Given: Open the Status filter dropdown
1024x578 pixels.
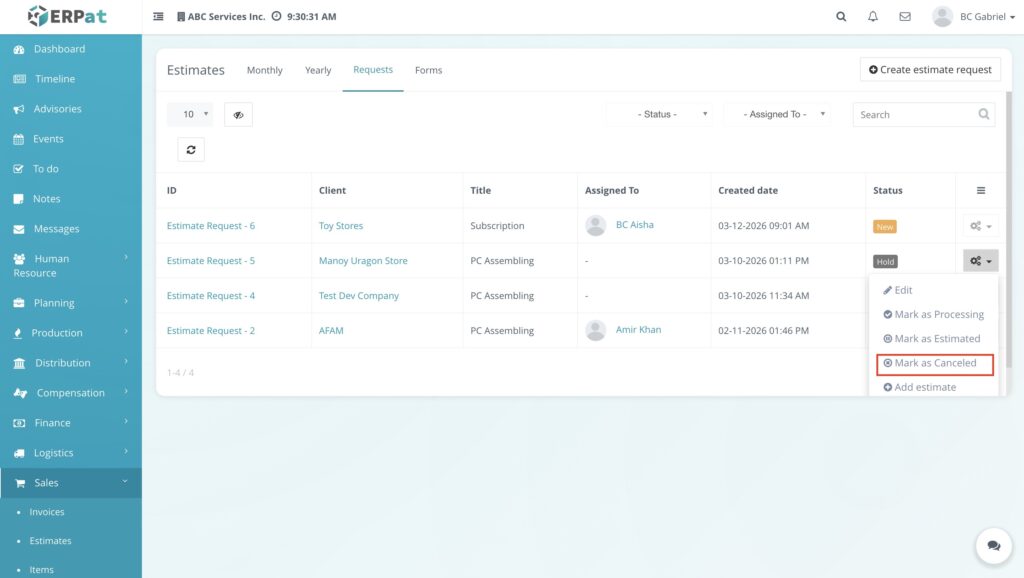Looking at the screenshot, I should click(660, 114).
